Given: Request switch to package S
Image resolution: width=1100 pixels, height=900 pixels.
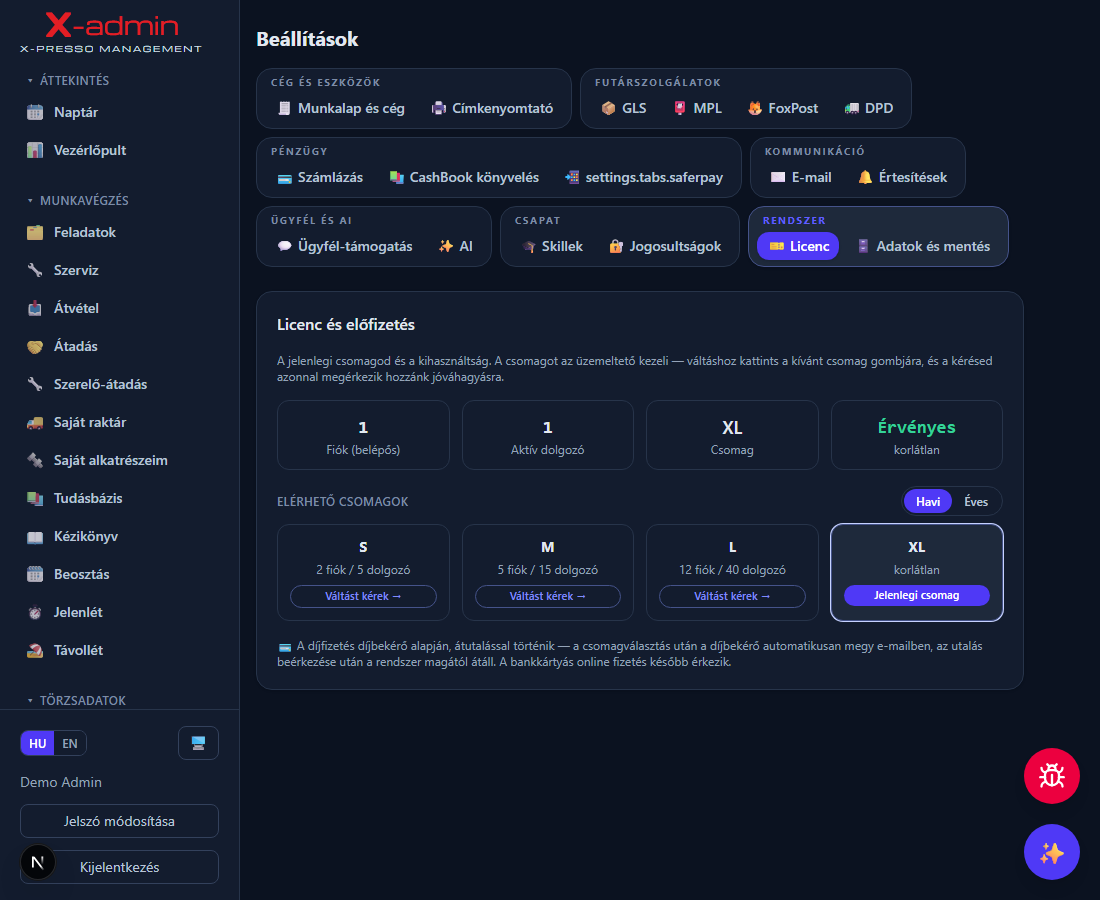Looking at the screenshot, I should click(363, 596).
